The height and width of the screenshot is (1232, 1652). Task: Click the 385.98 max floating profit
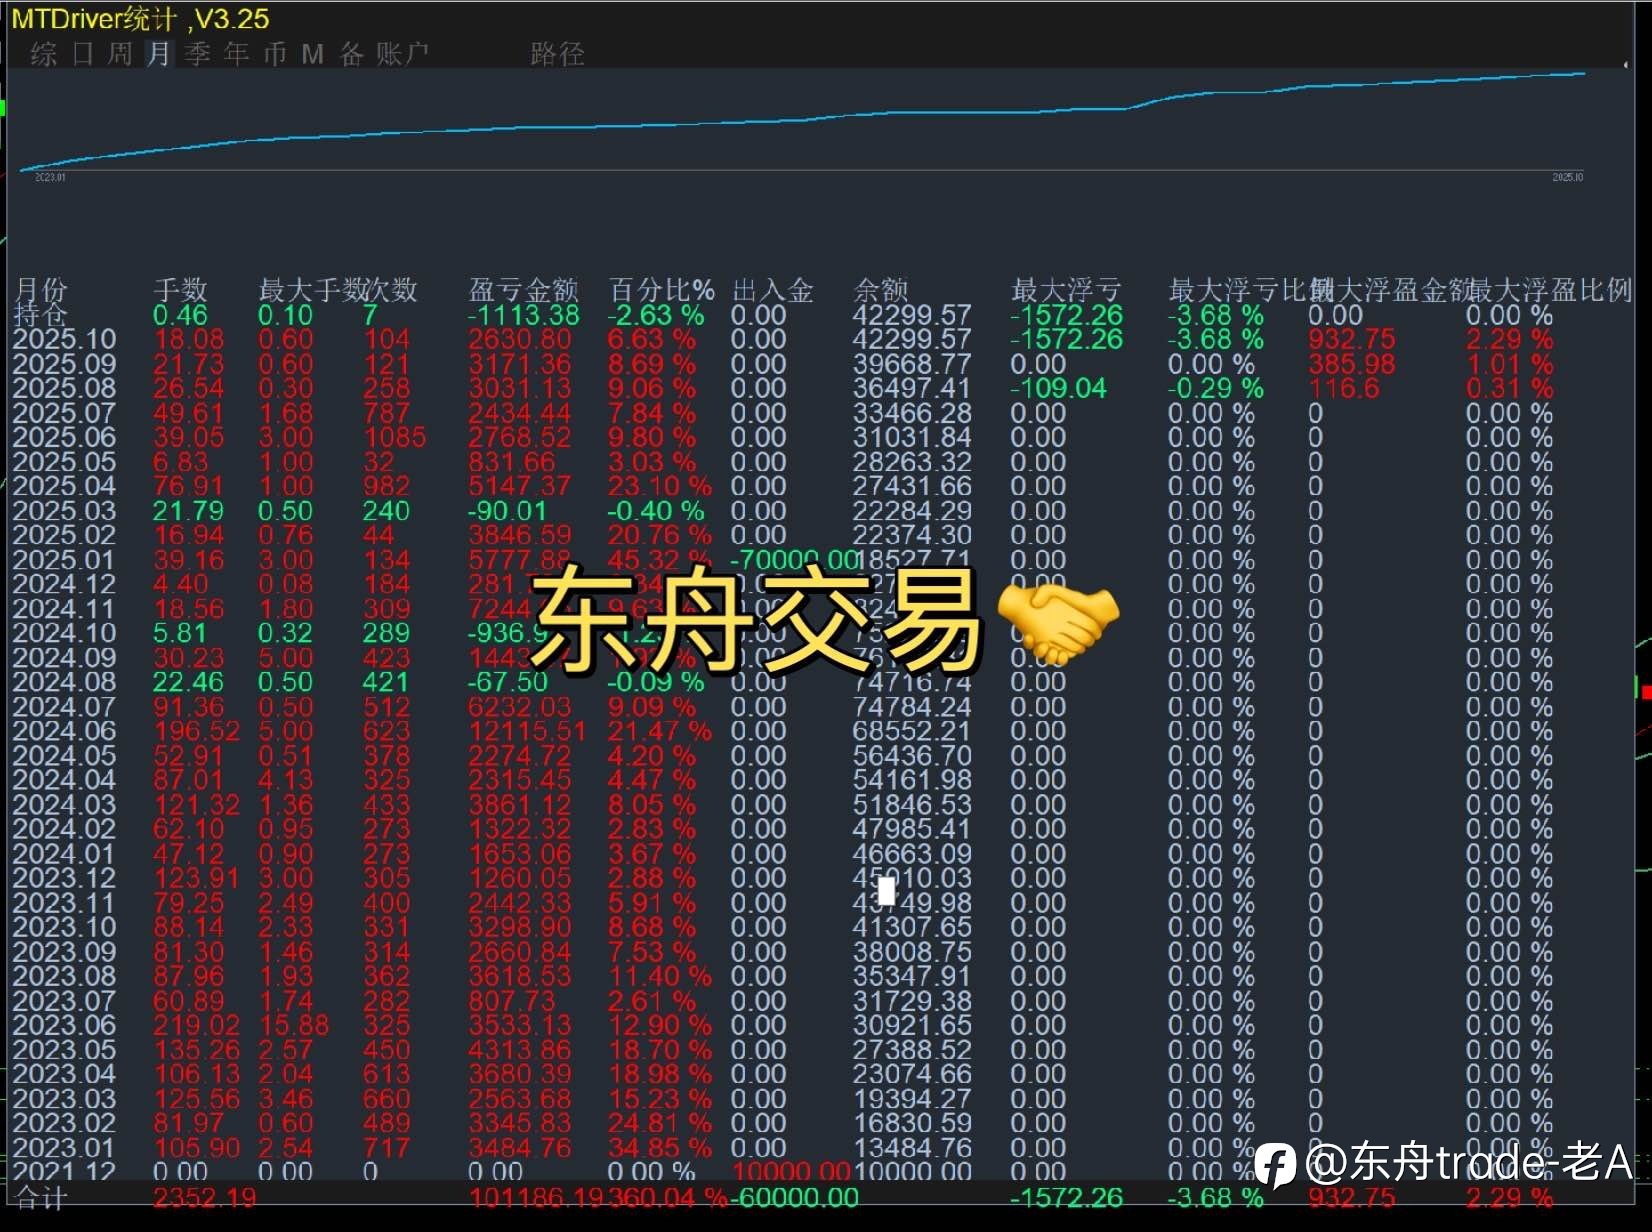(x=1351, y=364)
